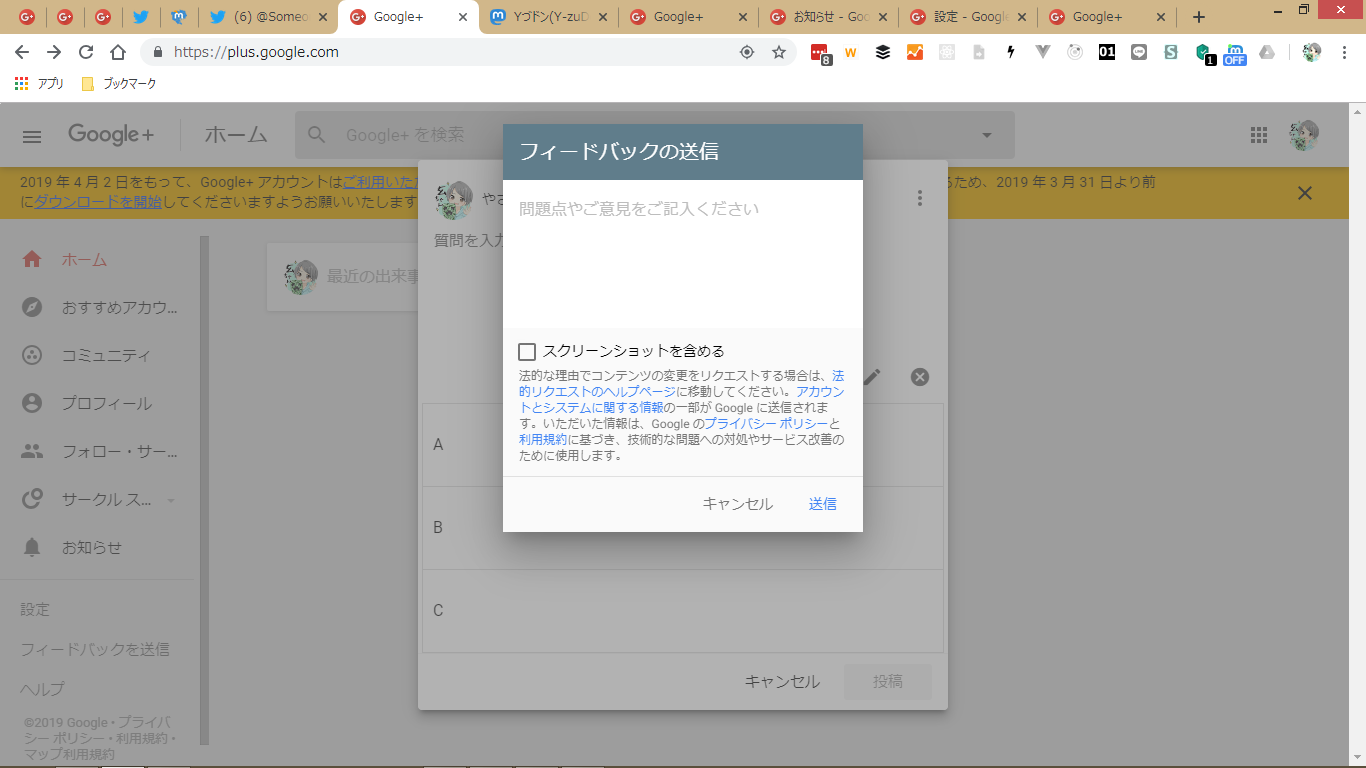Select コミュニティ in the left sidebar

(x=106, y=356)
